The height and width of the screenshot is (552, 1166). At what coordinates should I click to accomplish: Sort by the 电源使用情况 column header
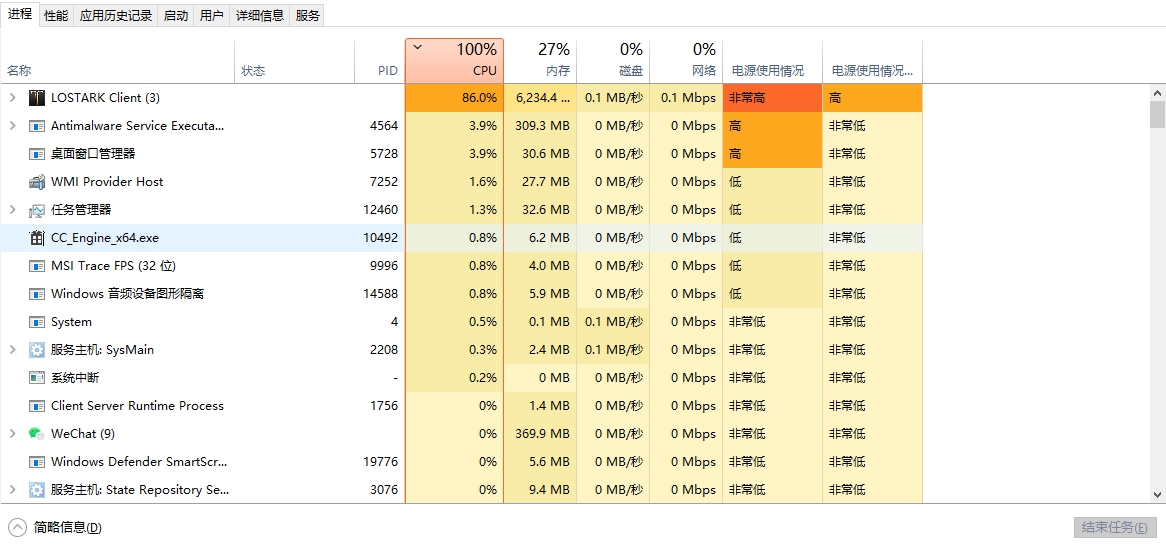click(x=772, y=60)
